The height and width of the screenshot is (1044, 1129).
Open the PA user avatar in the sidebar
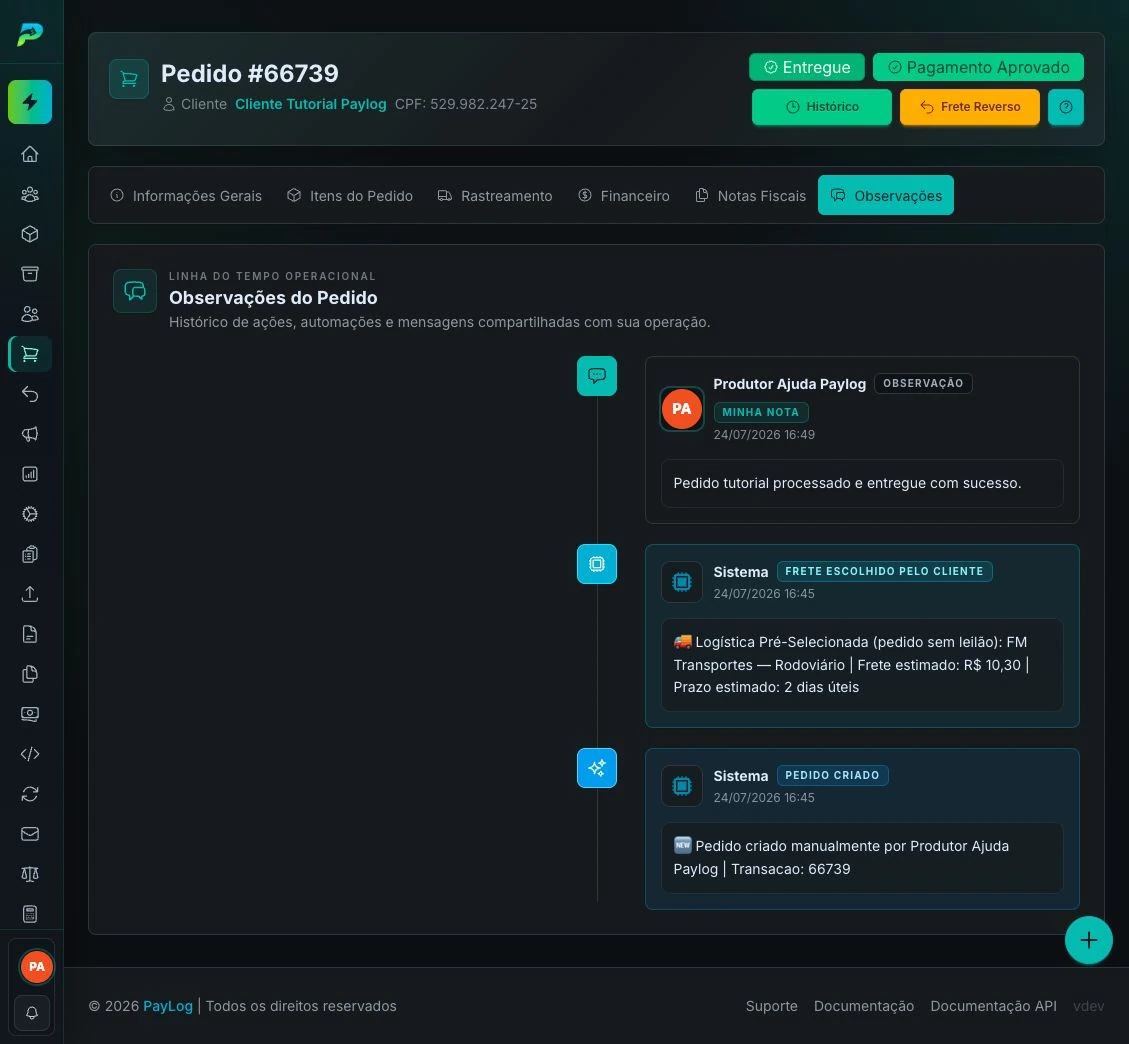point(37,967)
